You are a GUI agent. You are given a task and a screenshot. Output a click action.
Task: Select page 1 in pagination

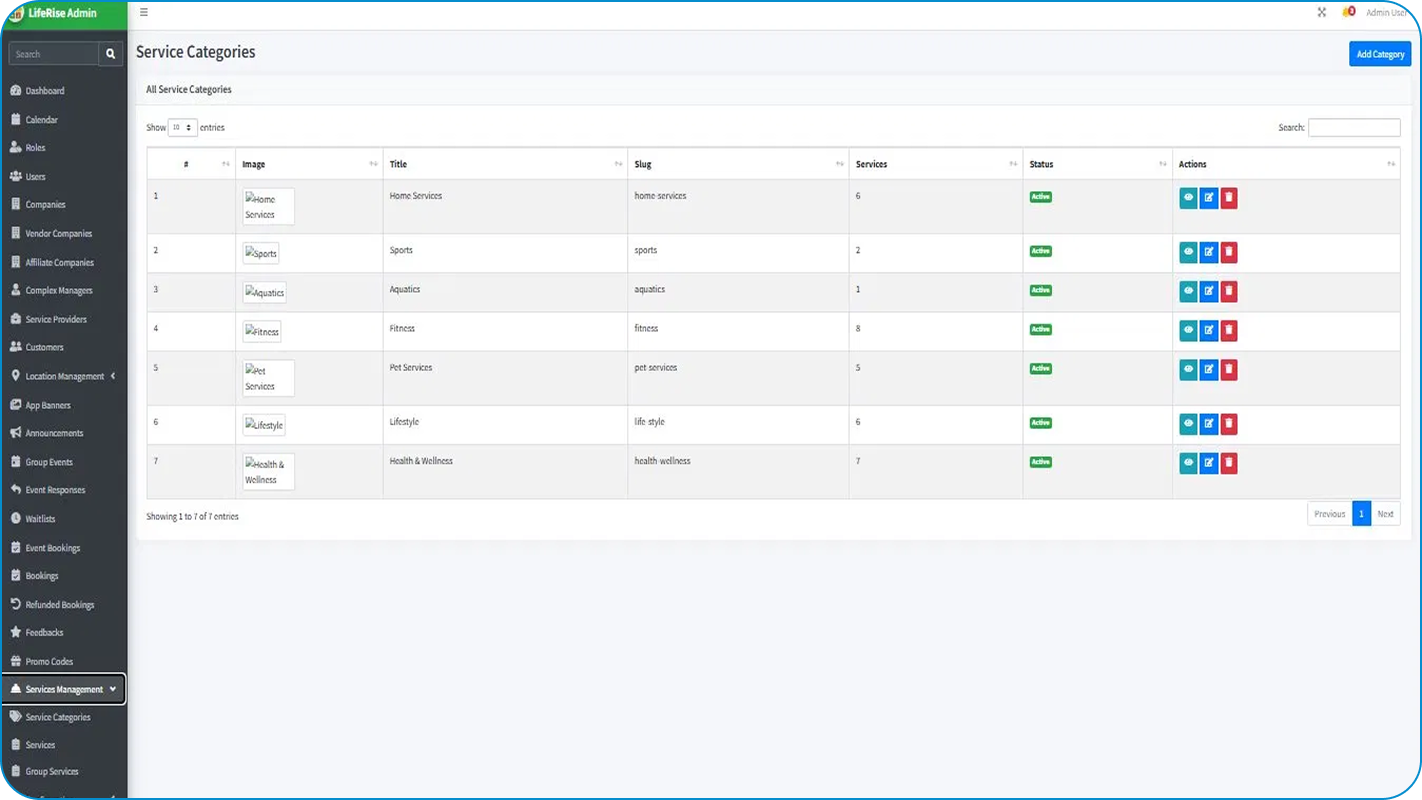(x=1361, y=514)
